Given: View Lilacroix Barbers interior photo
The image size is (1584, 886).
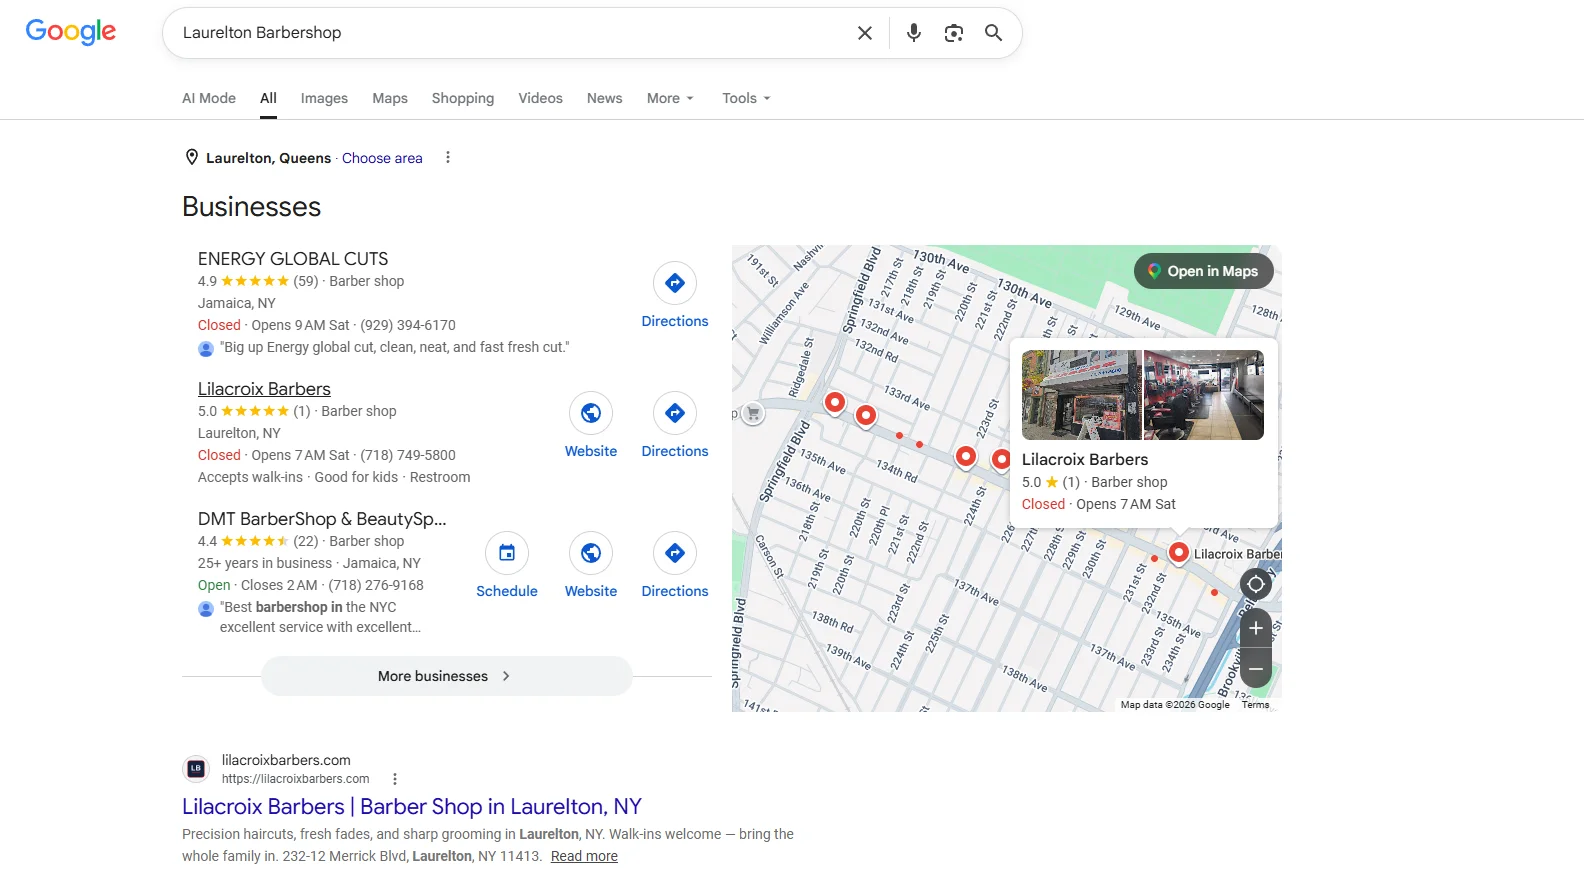Looking at the screenshot, I should point(1204,395).
